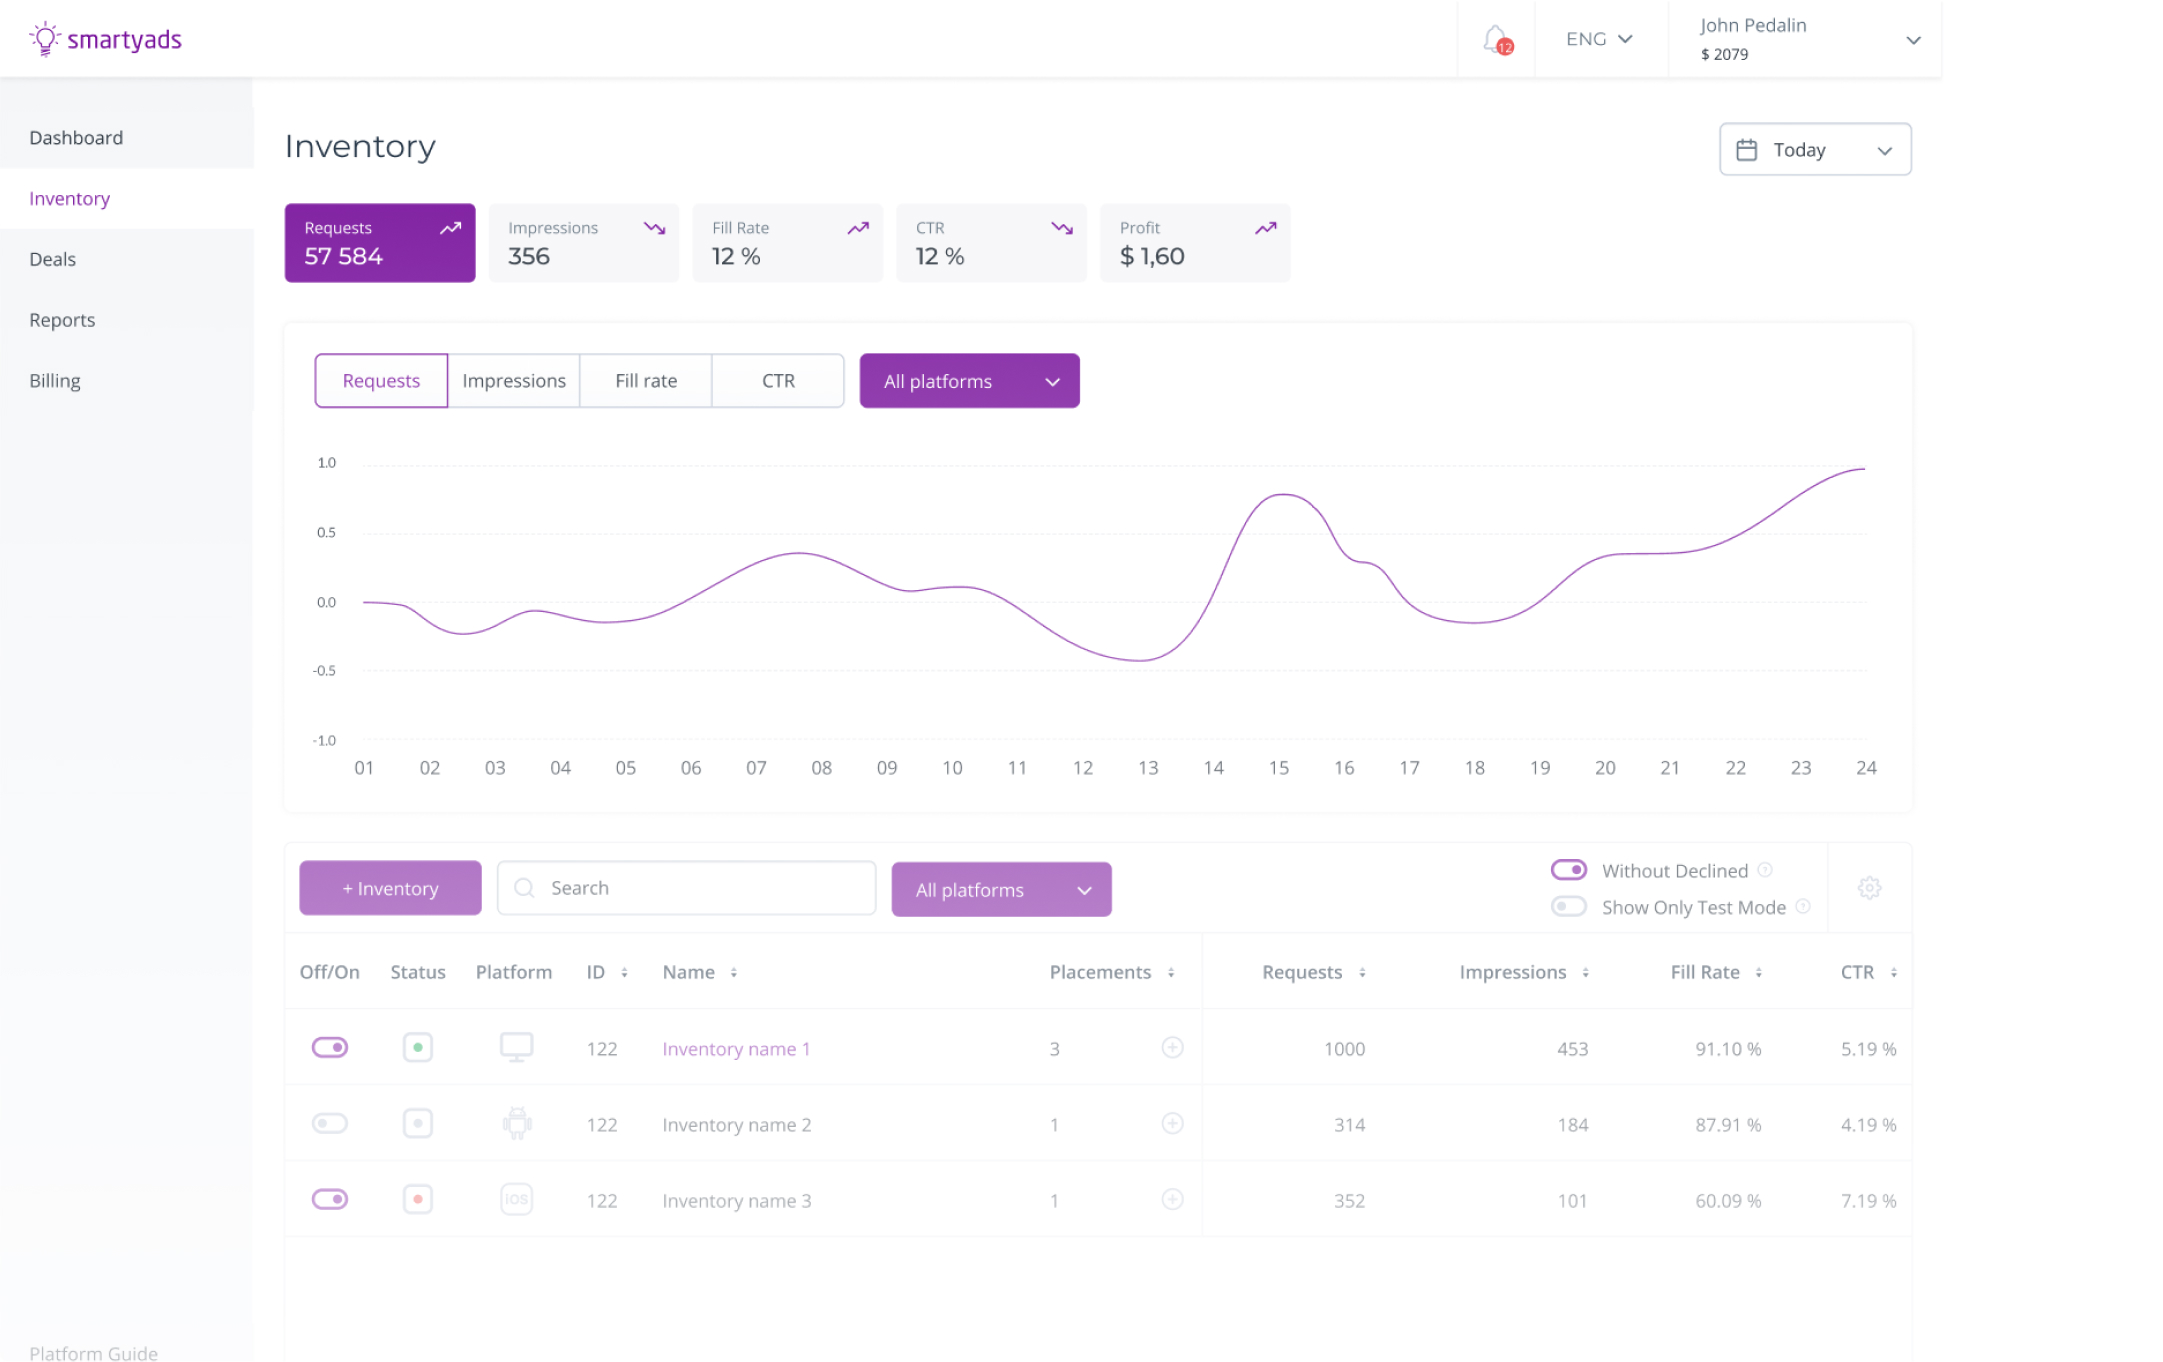Sort table by Requests column arrows
Screen dimensions: 2163x1362
click(1362, 972)
